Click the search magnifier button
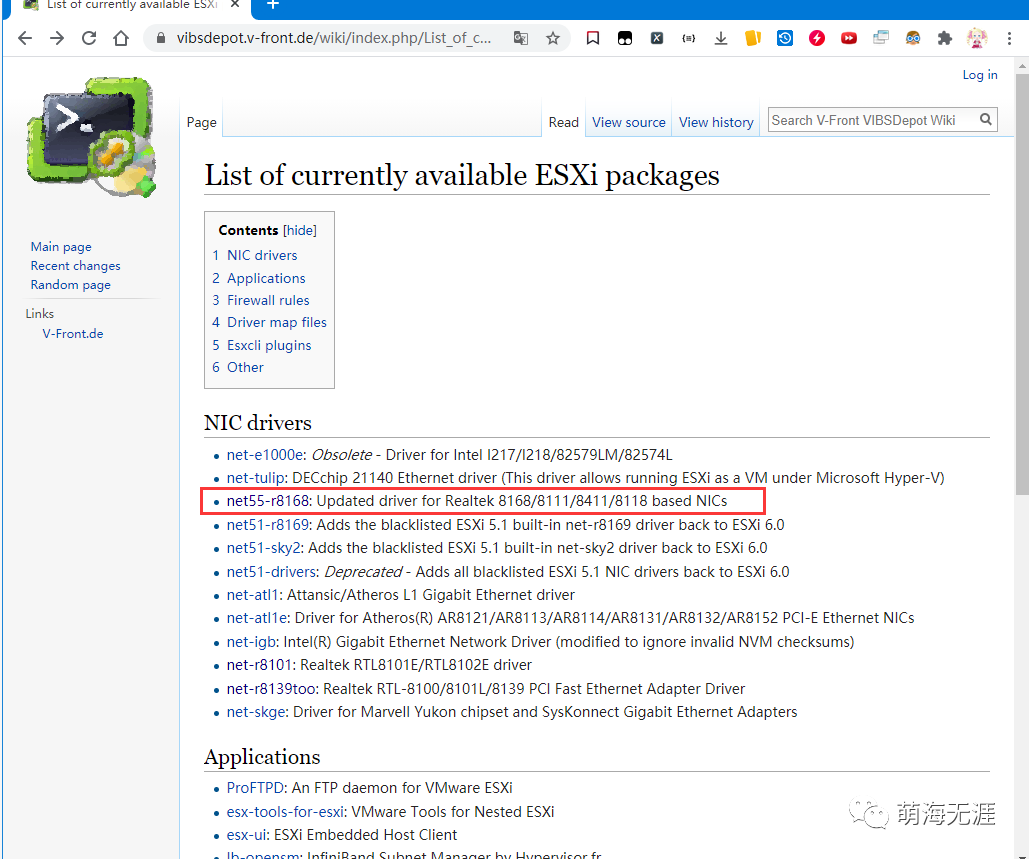Image resolution: width=1029 pixels, height=859 pixels. point(986,119)
